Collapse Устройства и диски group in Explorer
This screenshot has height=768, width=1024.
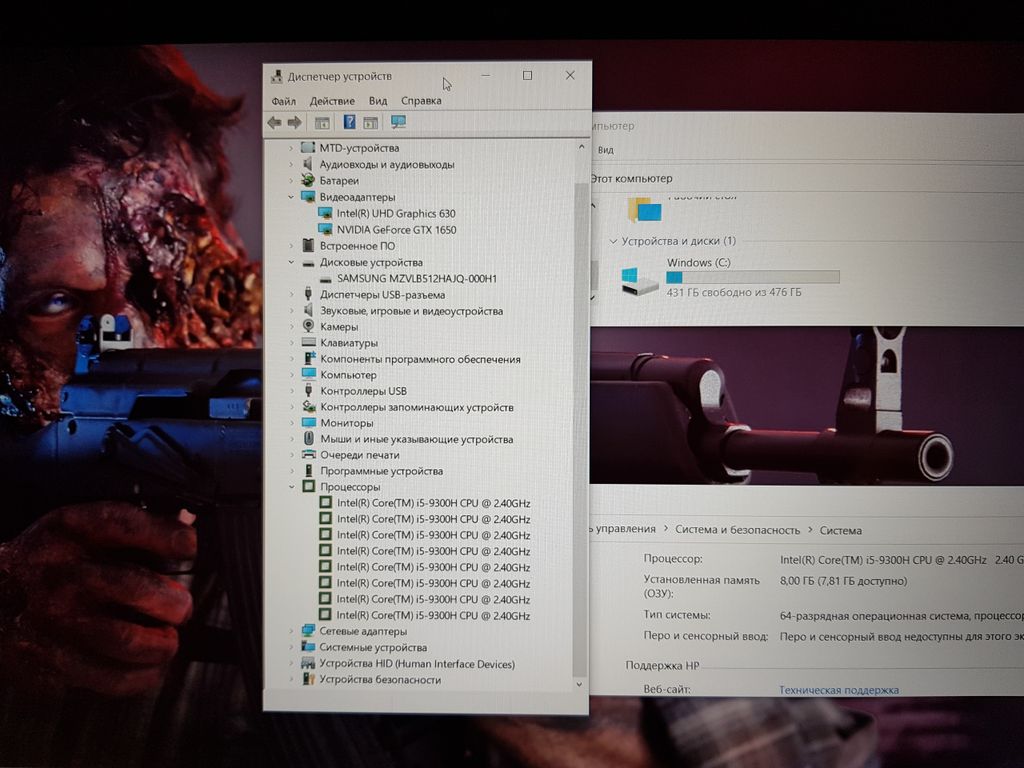click(613, 241)
